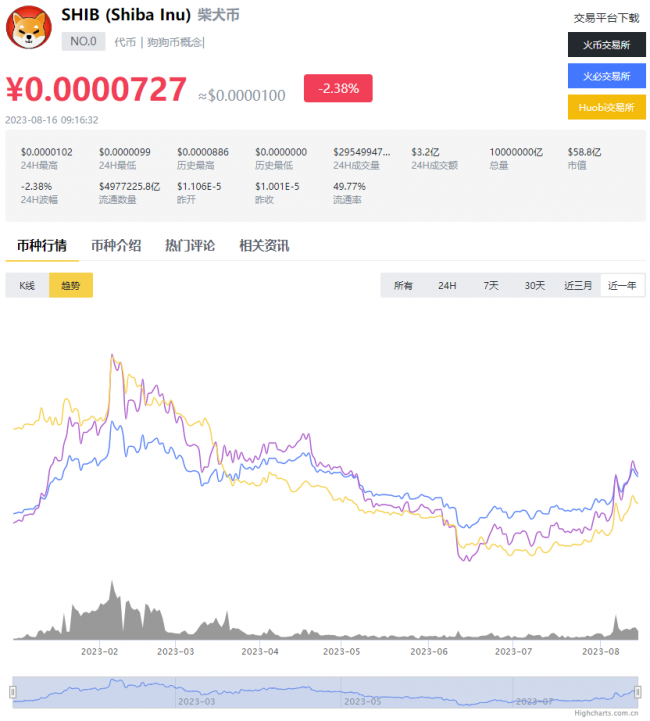Image resolution: width=650 pixels, height=721 pixels.
Task: Click the $3.2亿 24H成交额 value
Action: coord(425,152)
